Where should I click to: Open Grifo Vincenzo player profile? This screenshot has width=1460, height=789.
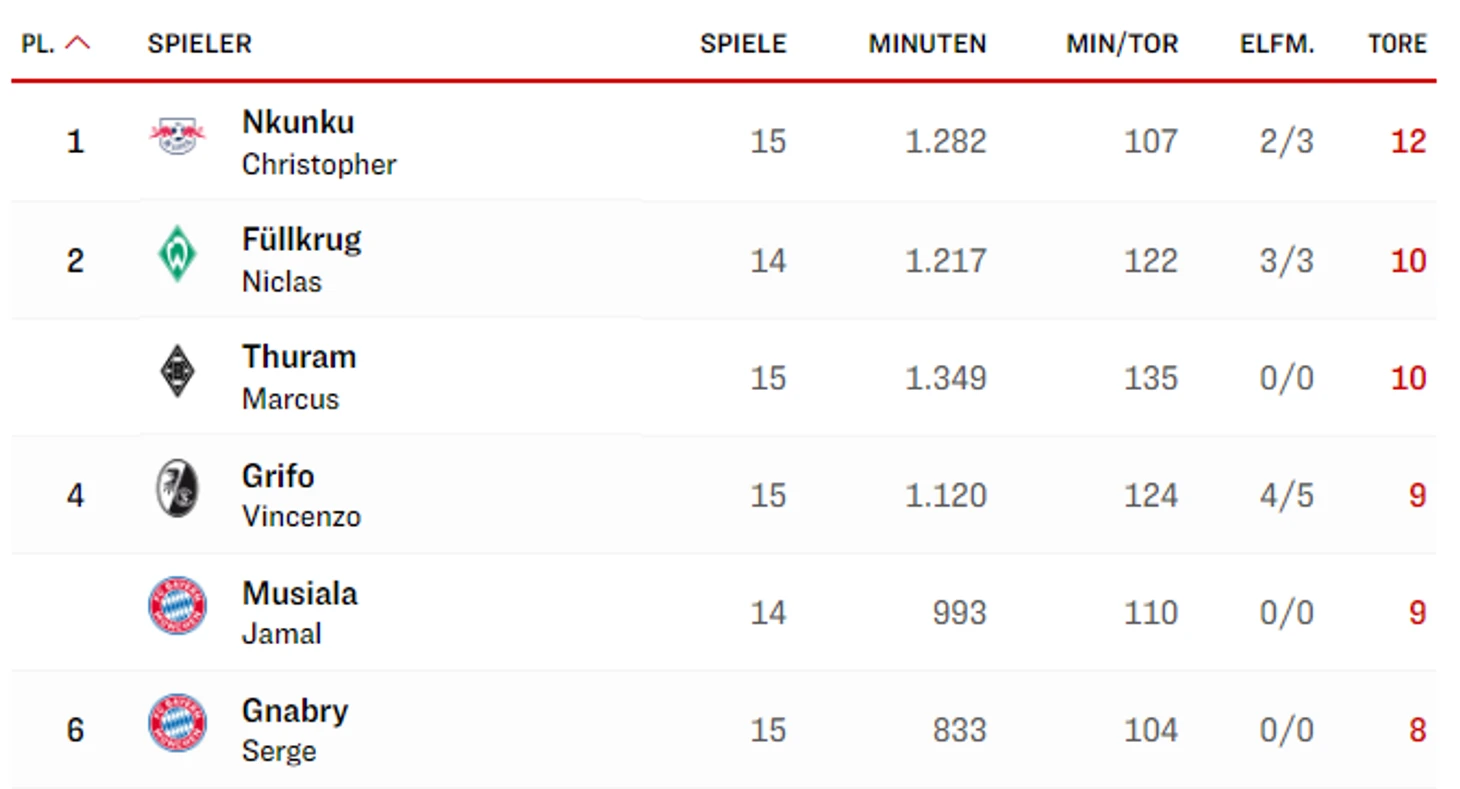click(x=301, y=495)
